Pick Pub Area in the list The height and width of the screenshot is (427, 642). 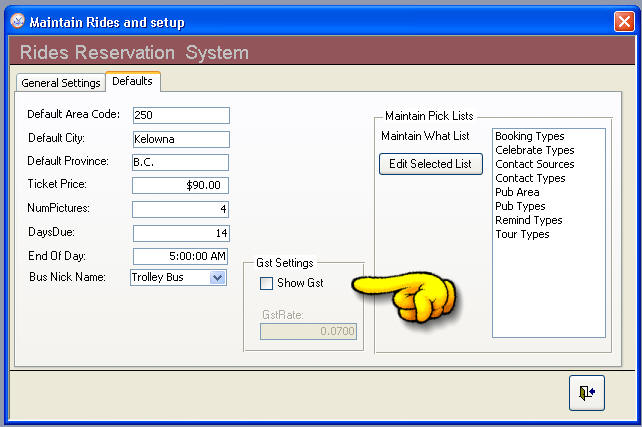[x=517, y=192]
